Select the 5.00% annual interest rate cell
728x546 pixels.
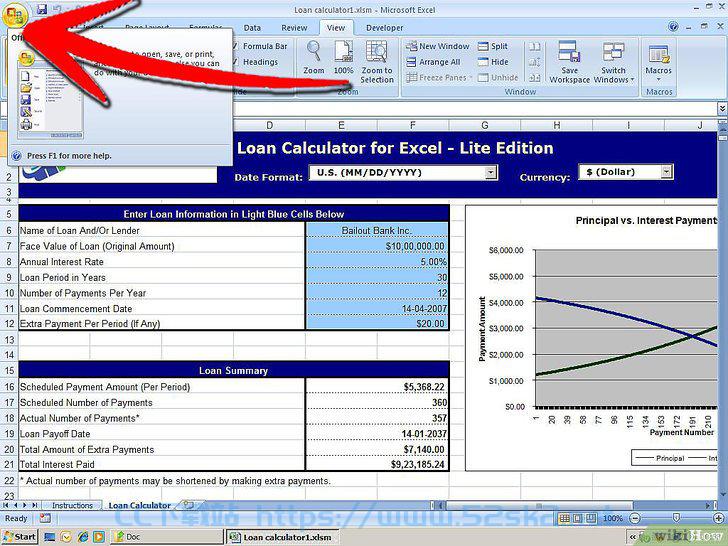pos(377,261)
